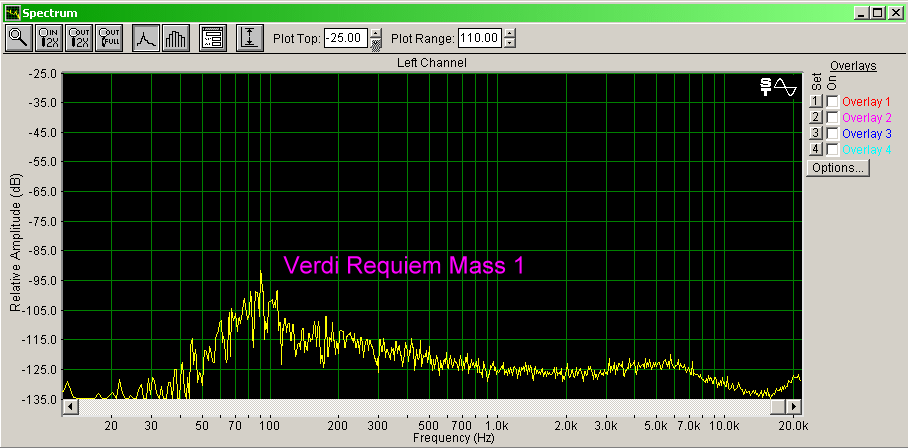Viewport: 908px width, 448px height.
Task: Enable the Overlay 2 checkbox
Action: coord(832,117)
